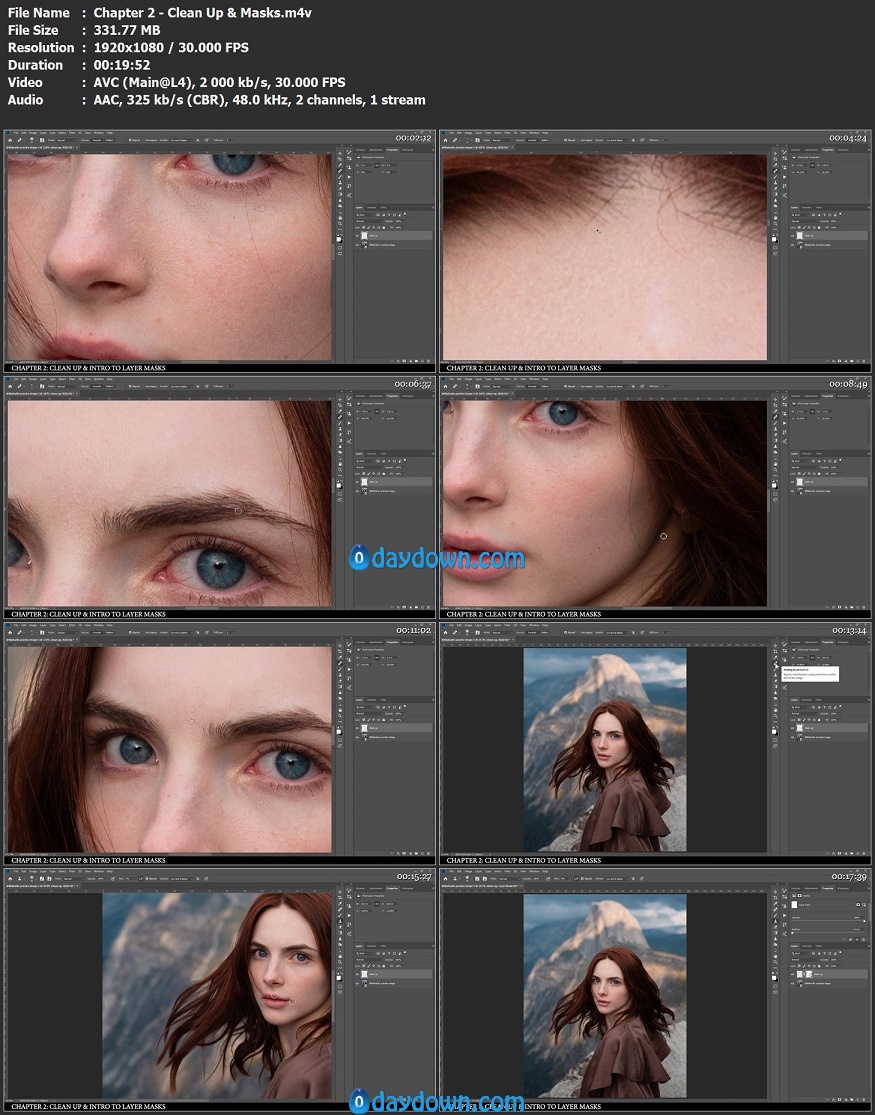Open the brush Mode dropdown in the 00:17:39 options bar

[x=509, y=879]
